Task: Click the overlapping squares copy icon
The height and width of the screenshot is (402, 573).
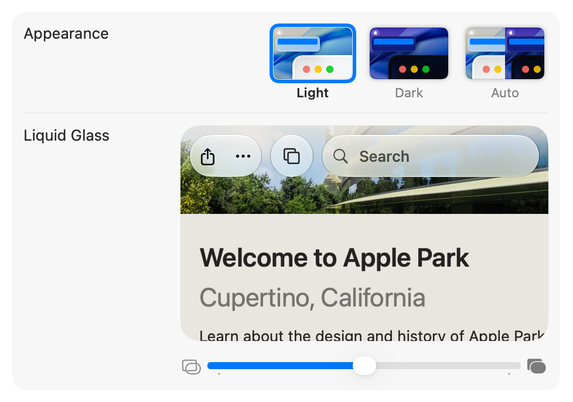Action: [292, 156]
